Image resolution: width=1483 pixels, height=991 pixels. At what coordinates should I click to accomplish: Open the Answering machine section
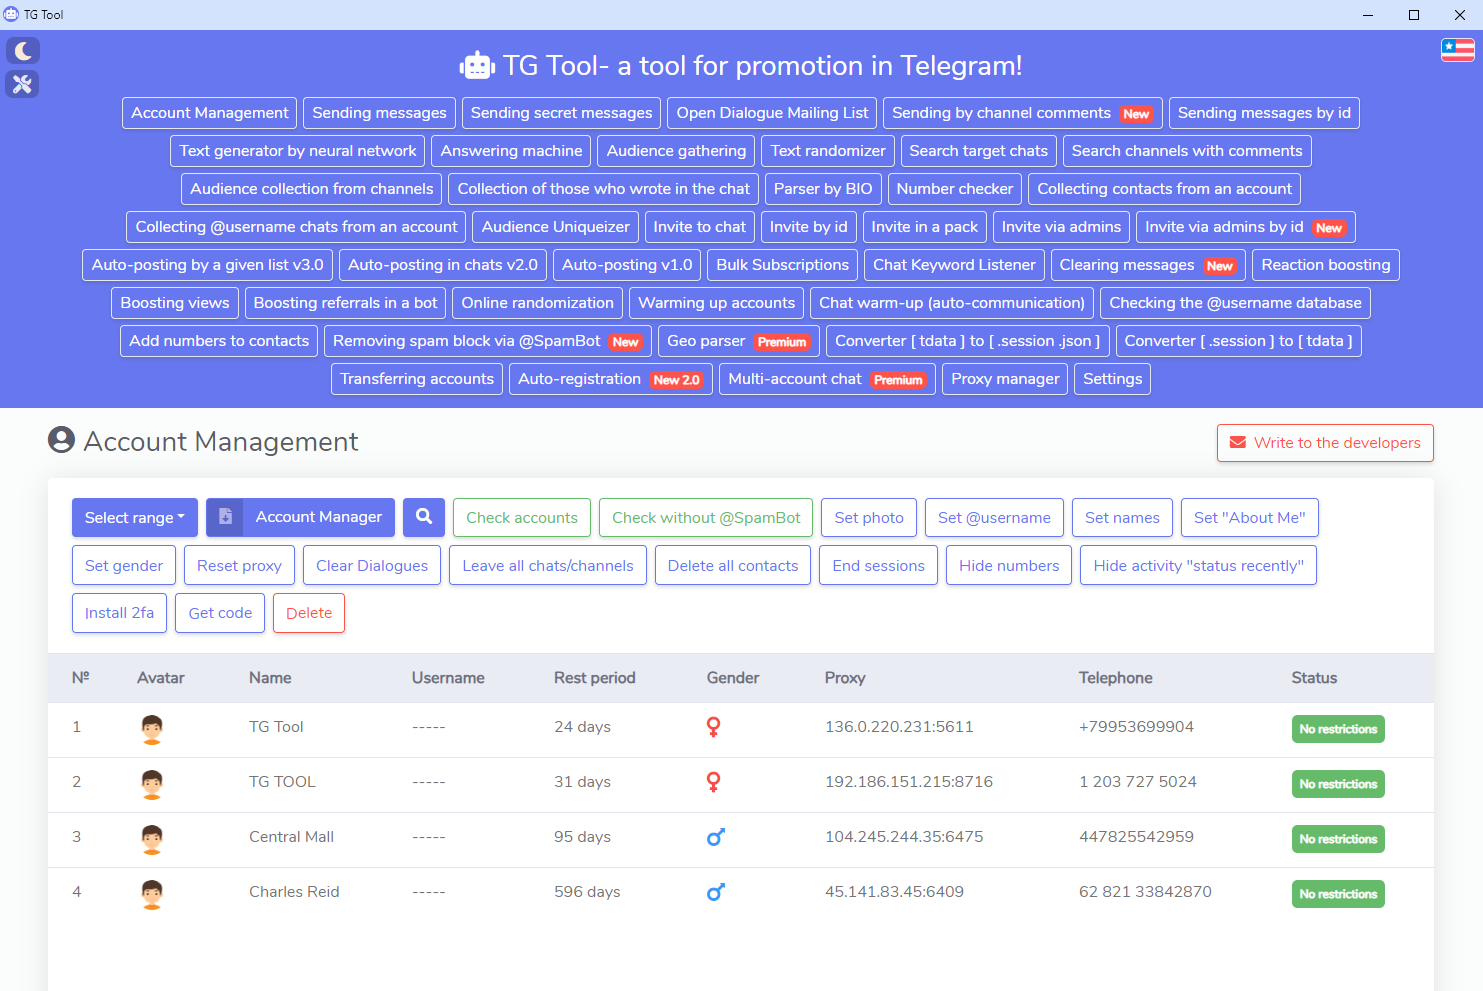tap(511, 151)
